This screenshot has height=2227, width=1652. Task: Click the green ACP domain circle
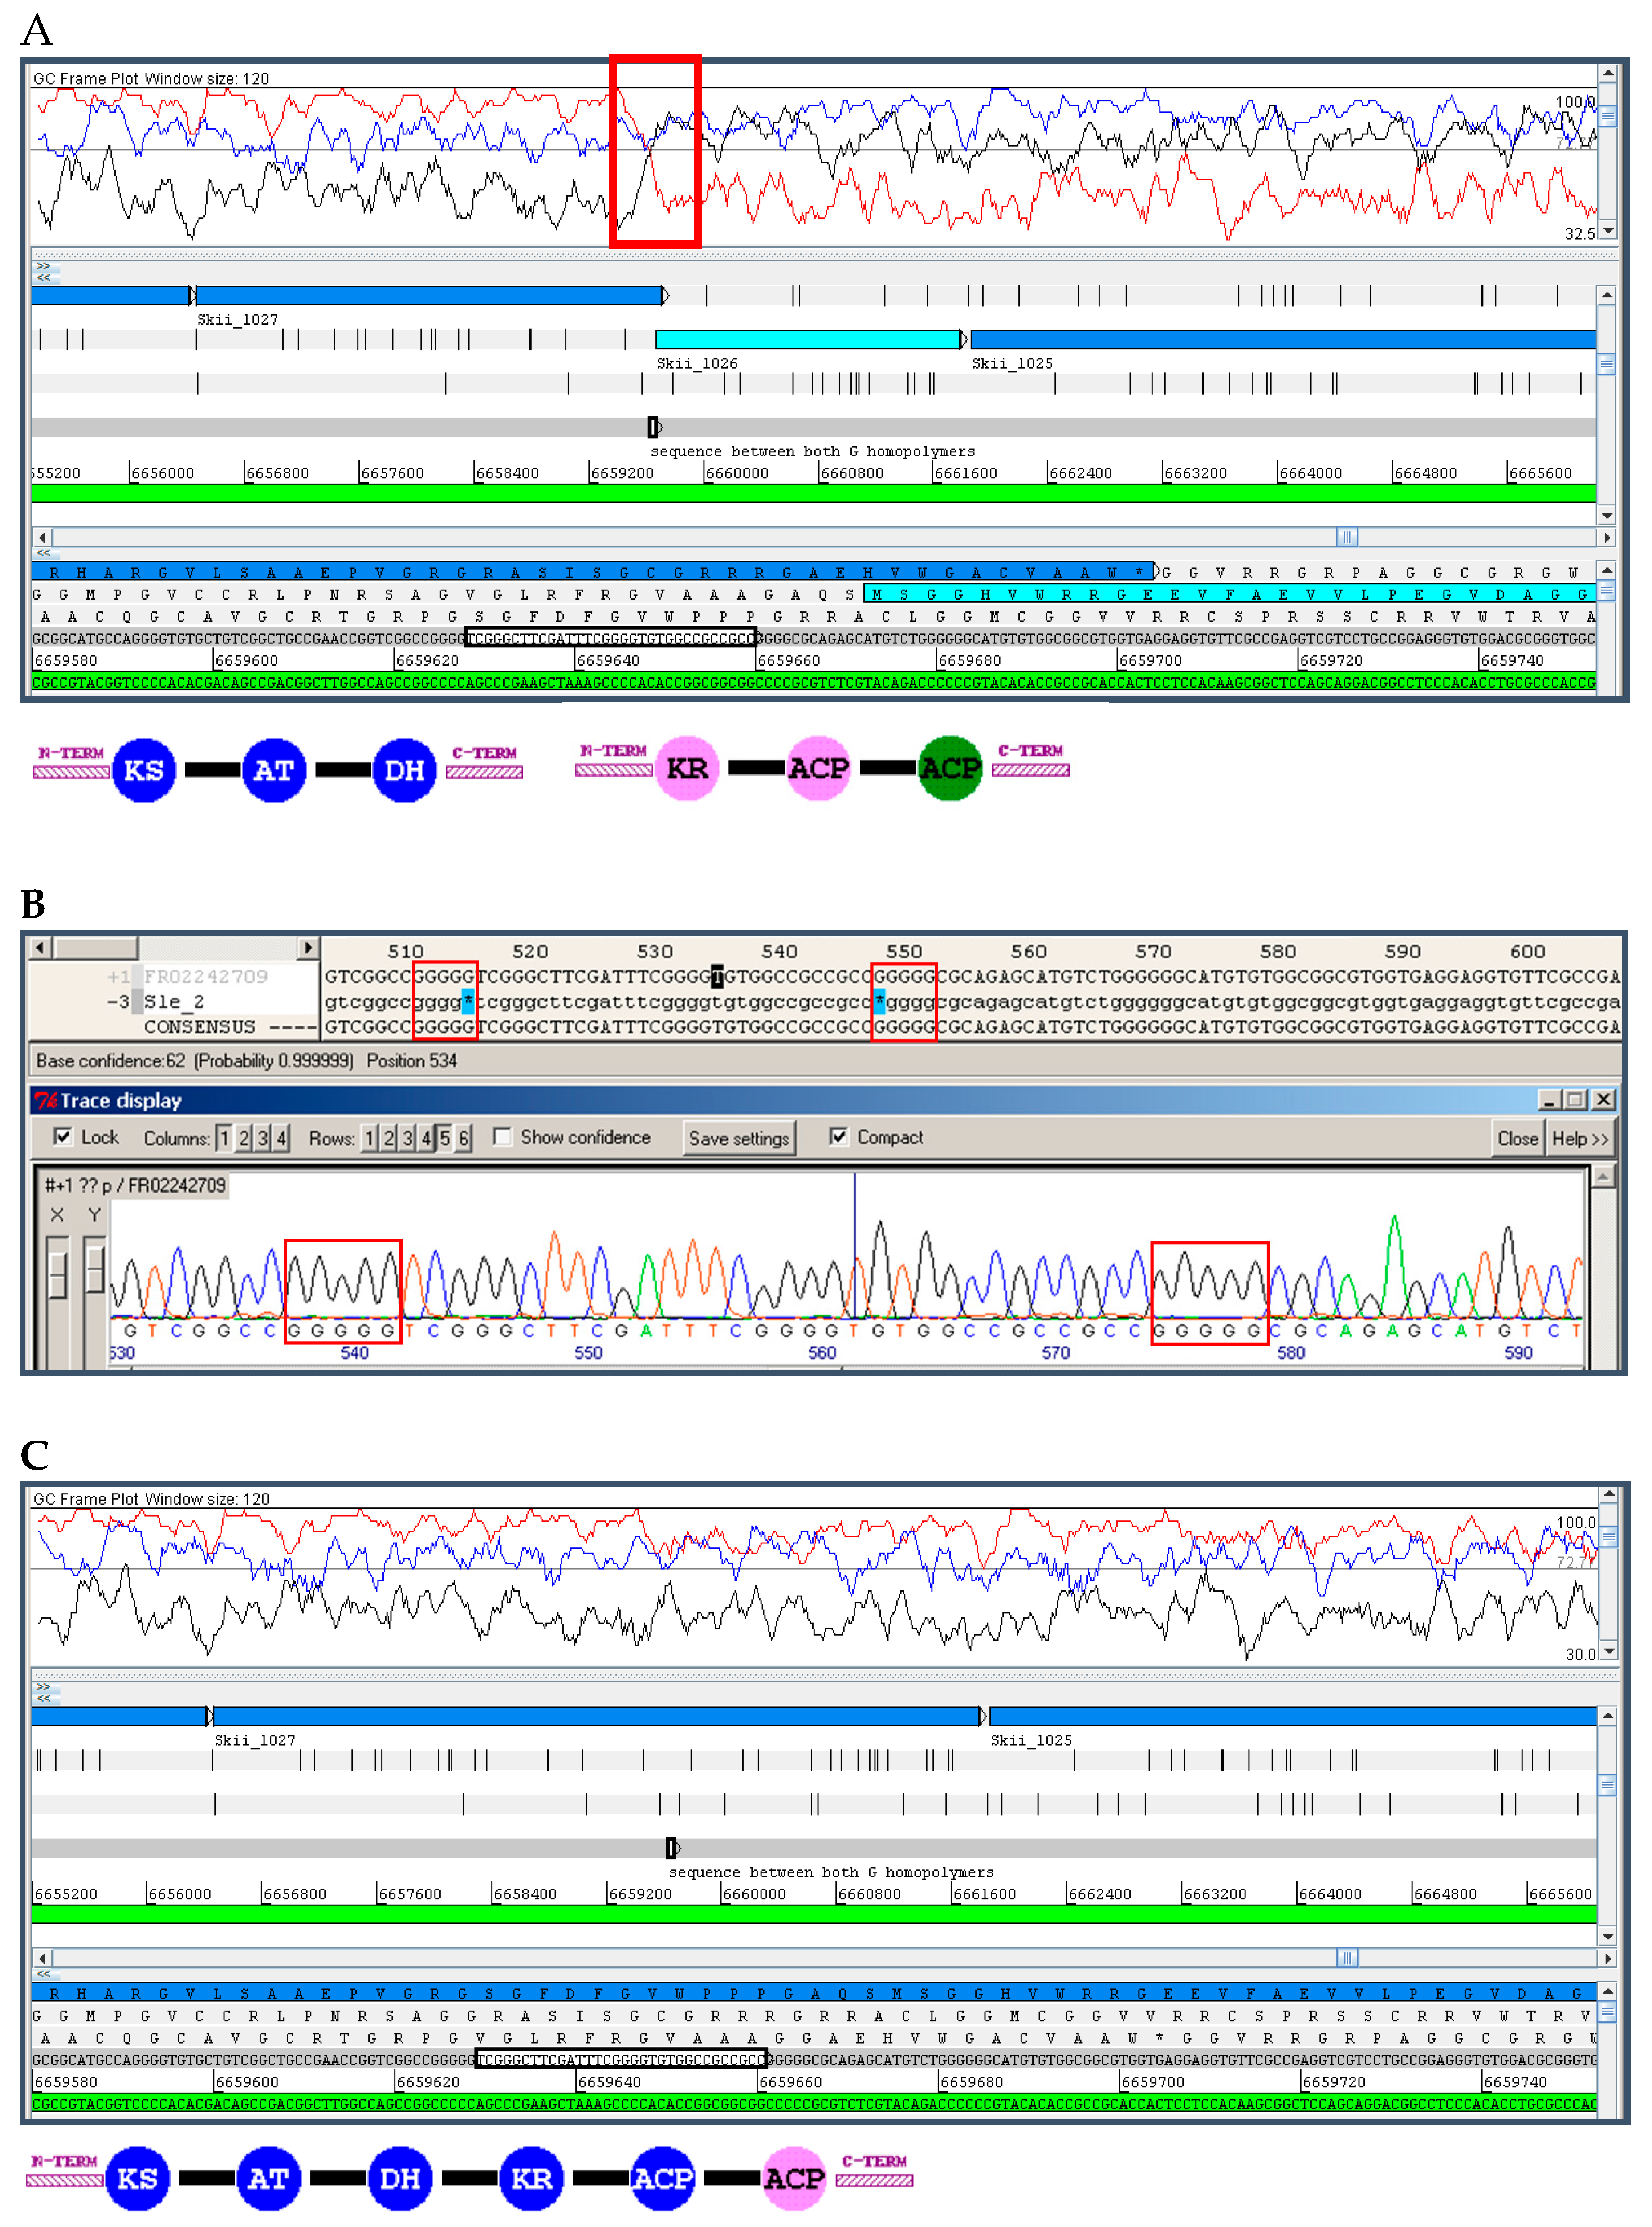pos(949,768)
